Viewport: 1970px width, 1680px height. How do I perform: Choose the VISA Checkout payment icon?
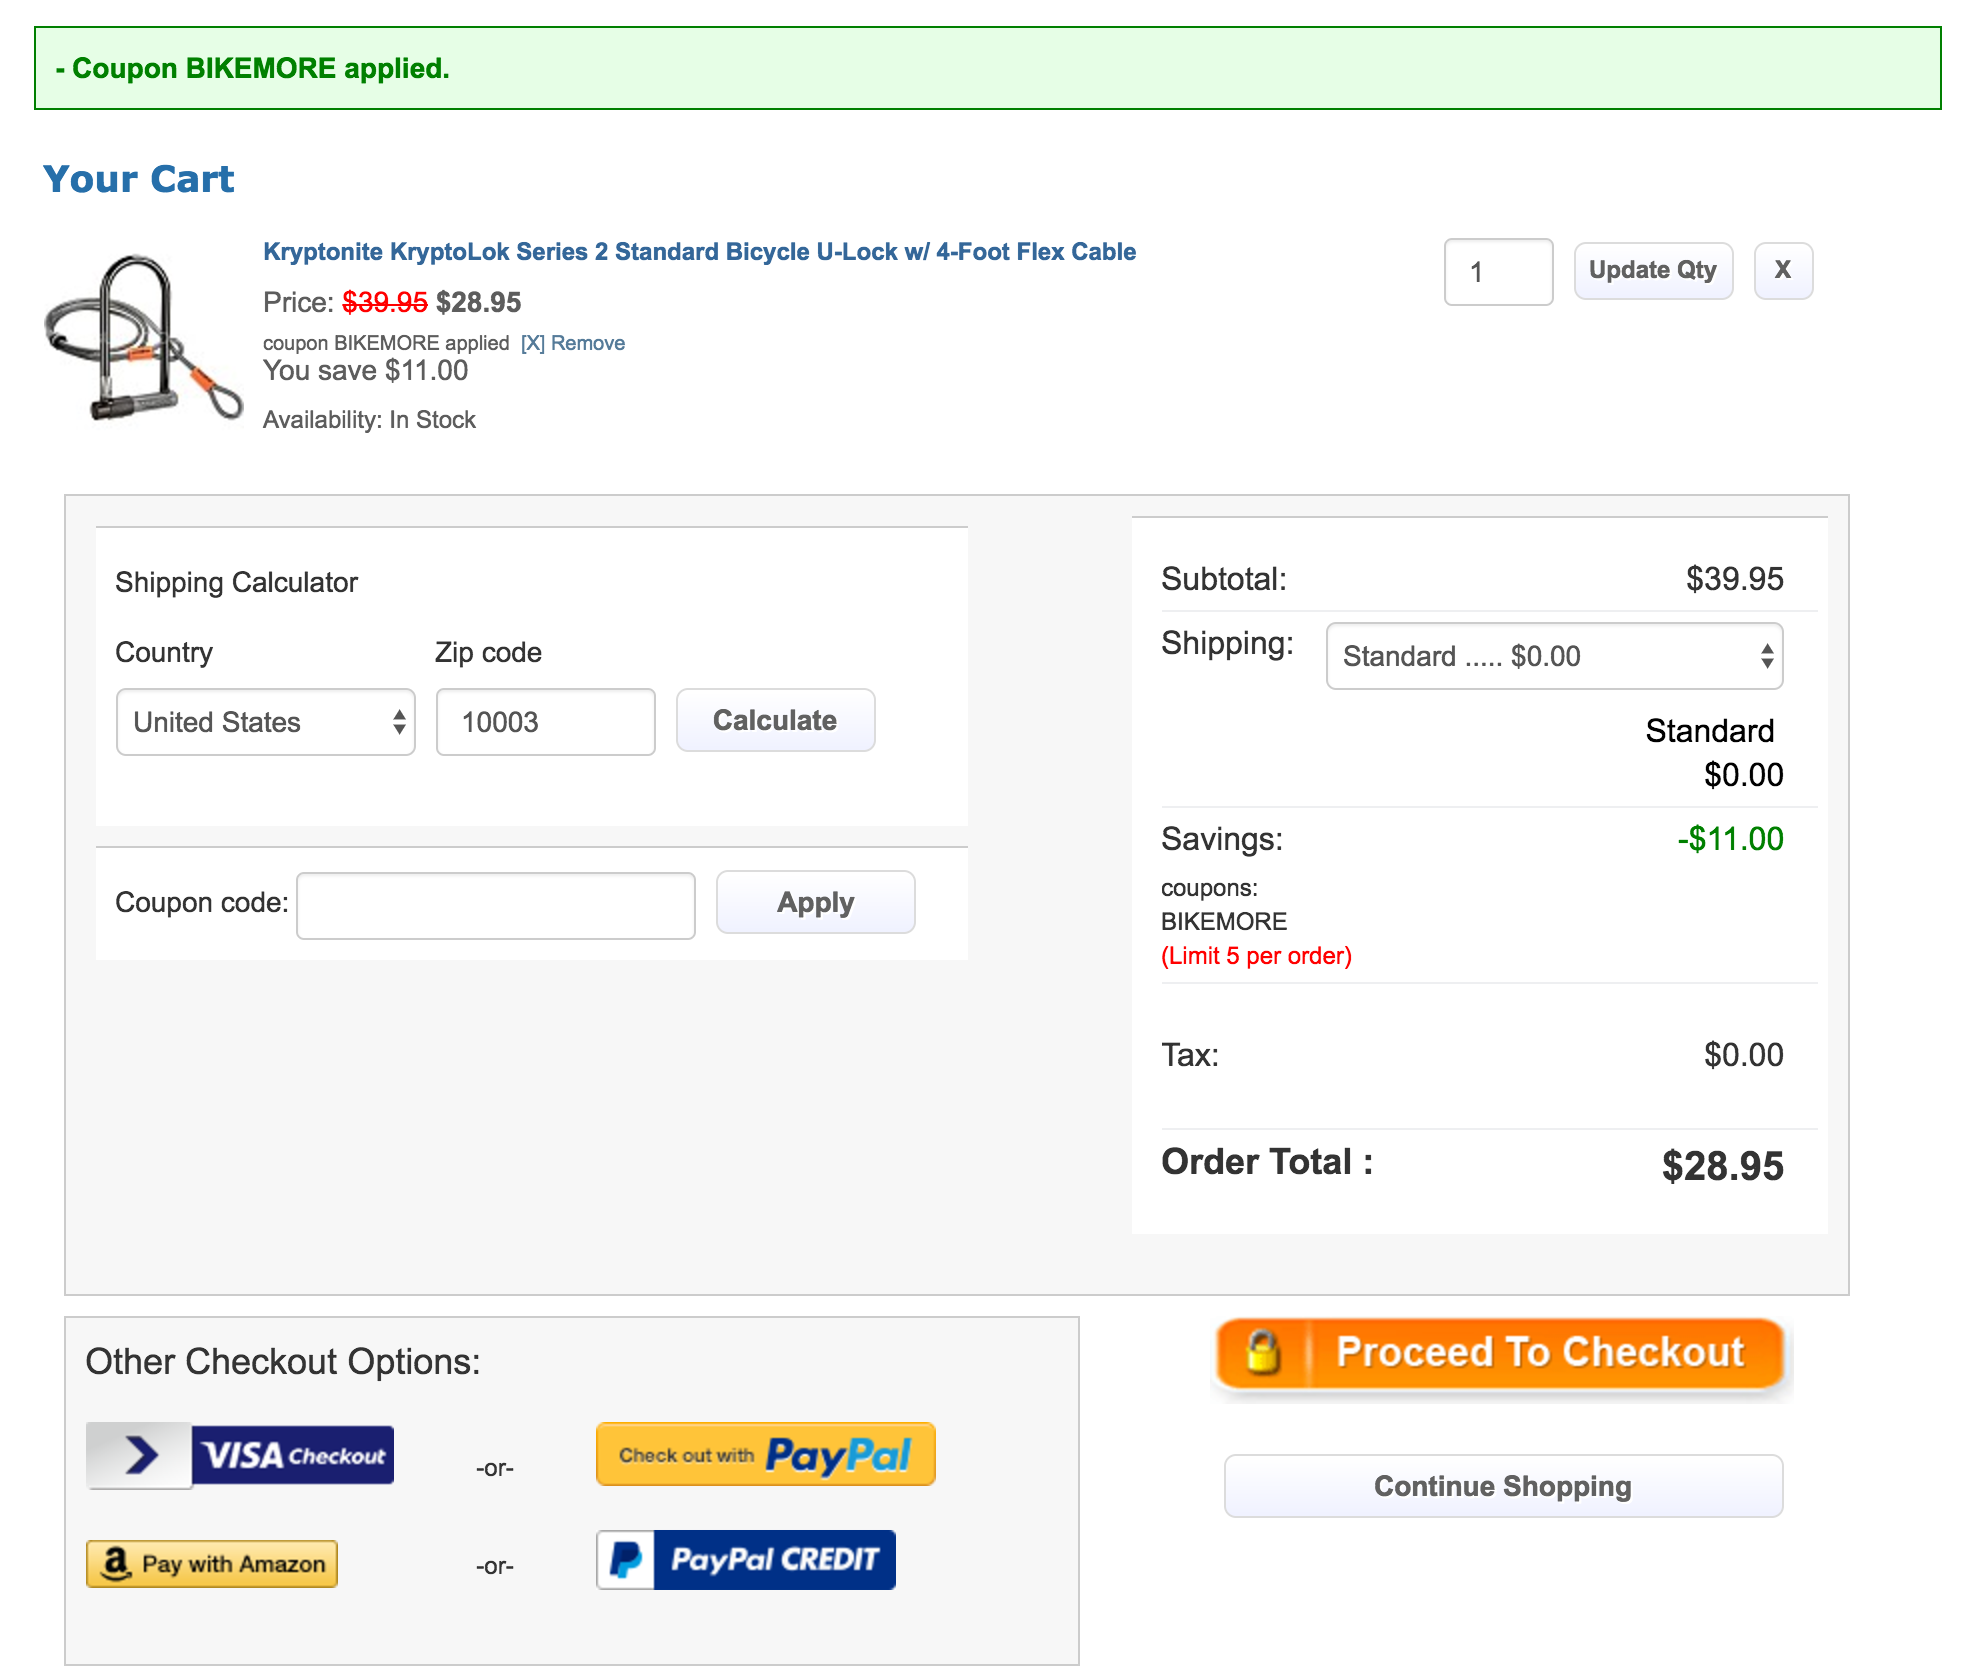293,1455
